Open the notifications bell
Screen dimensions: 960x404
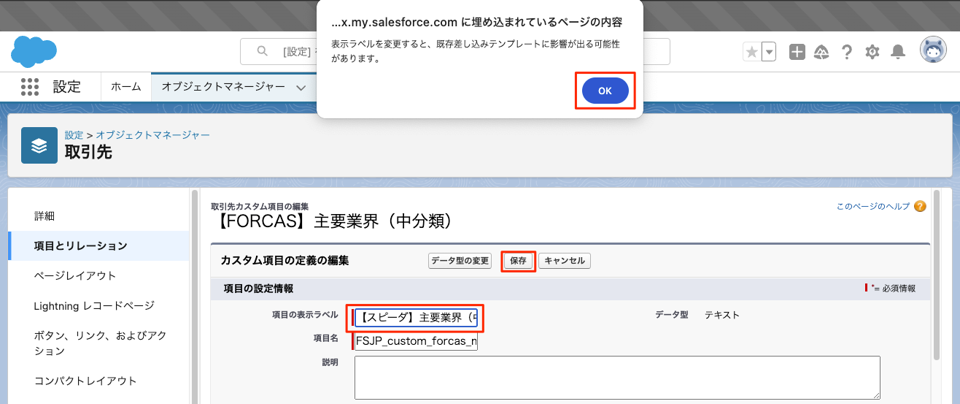898,52
